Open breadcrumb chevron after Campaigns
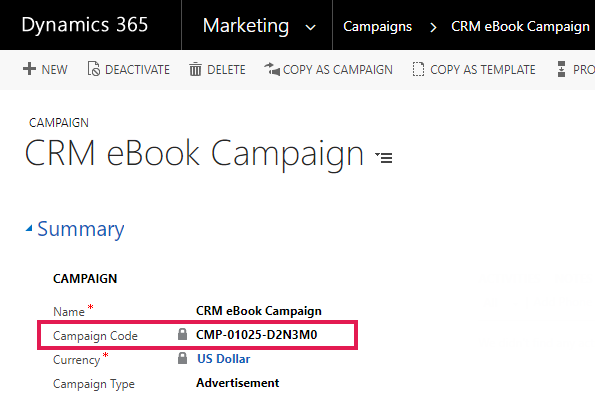 tap(433, 27)
